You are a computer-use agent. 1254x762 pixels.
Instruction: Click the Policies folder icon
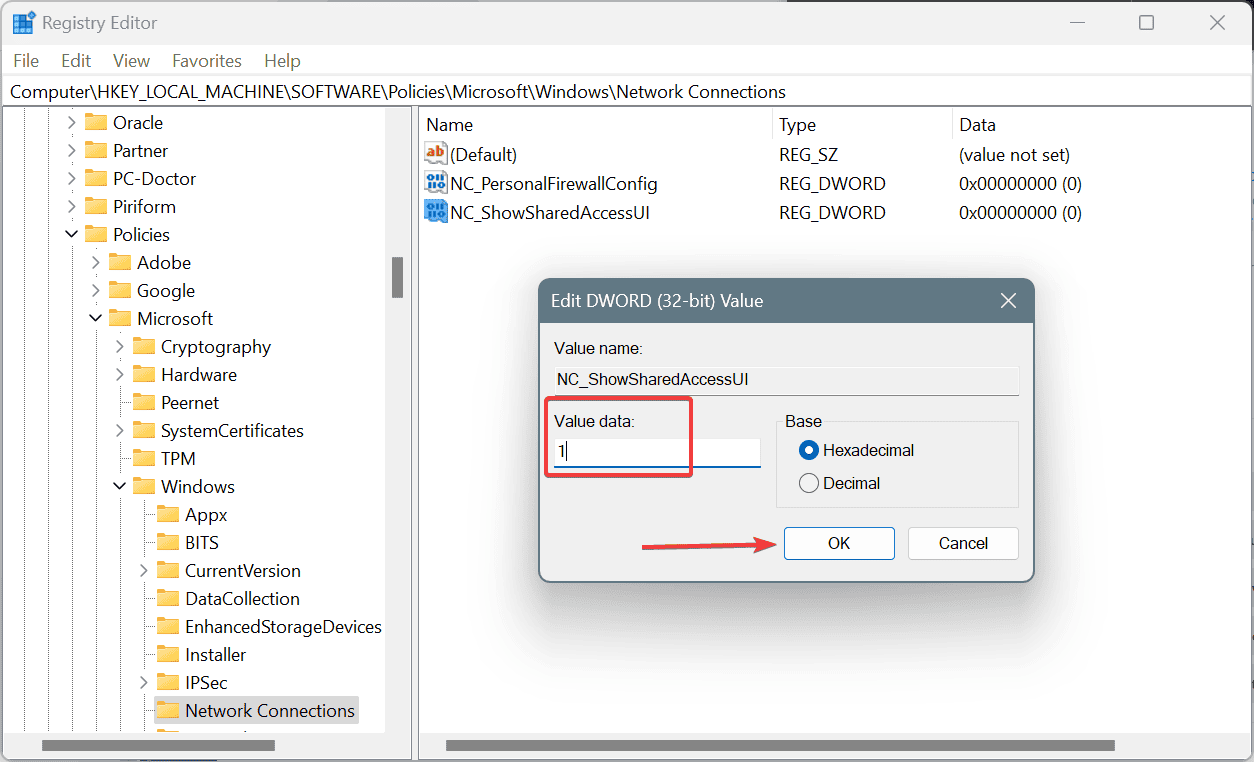(96, 234)
